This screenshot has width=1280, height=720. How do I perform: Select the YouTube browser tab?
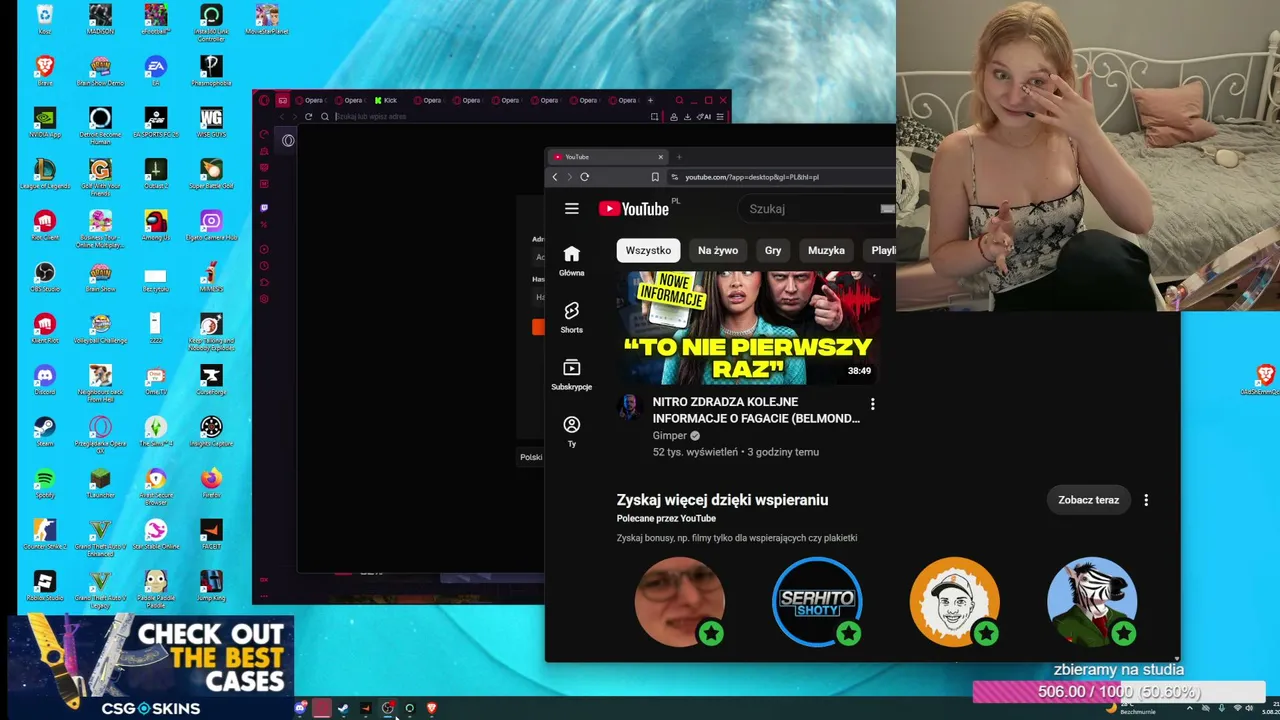(x=608, y=157)
